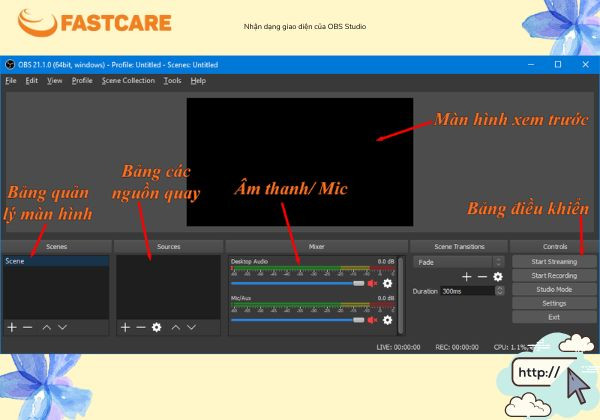
Task: Add a scene transition with plus icon
Action: coord(466,277)
